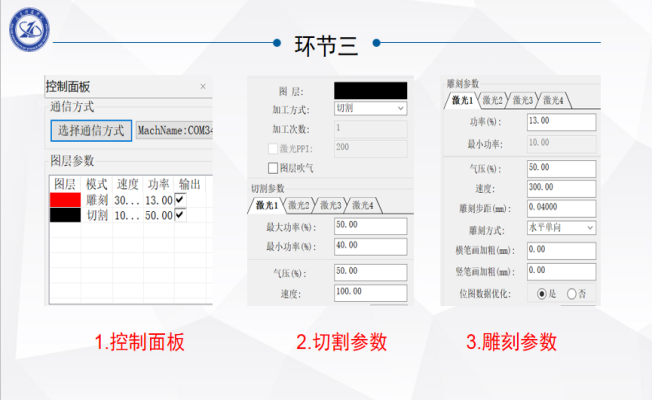Enable the 图层吹气 checkbox
The height and width of the screenshot is (400, 652).
(x=272, y=168)
